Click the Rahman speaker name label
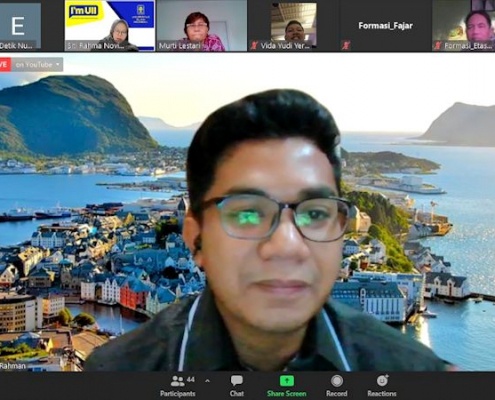The width and height of the screenshot is (495, 400). tap(13, 366)
